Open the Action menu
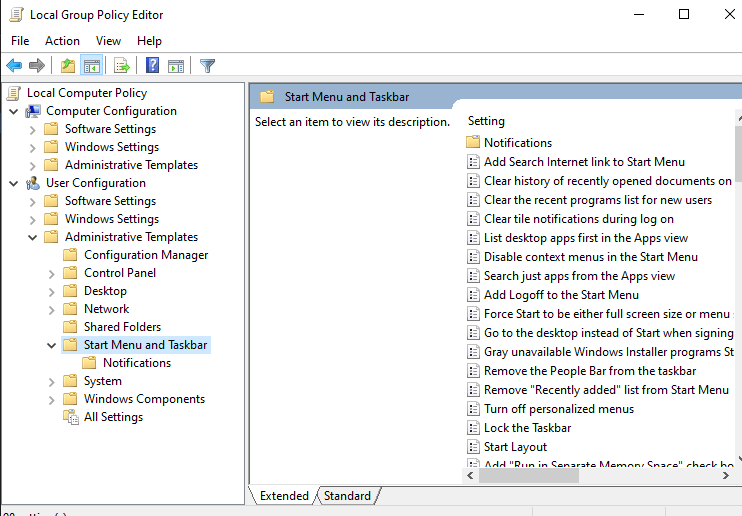 coord(62,41)
